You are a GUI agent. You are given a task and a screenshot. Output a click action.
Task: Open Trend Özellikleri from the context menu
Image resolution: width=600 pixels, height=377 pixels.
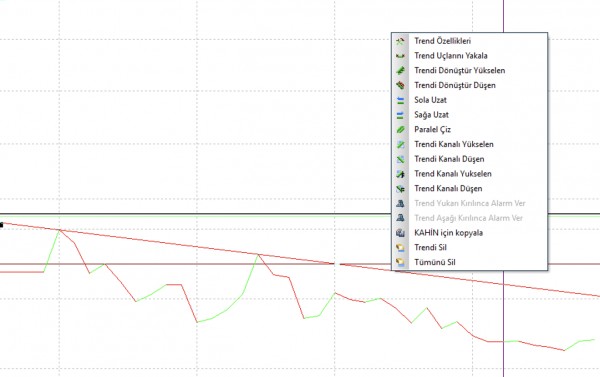pyautogui.click(x=469, y=41)
